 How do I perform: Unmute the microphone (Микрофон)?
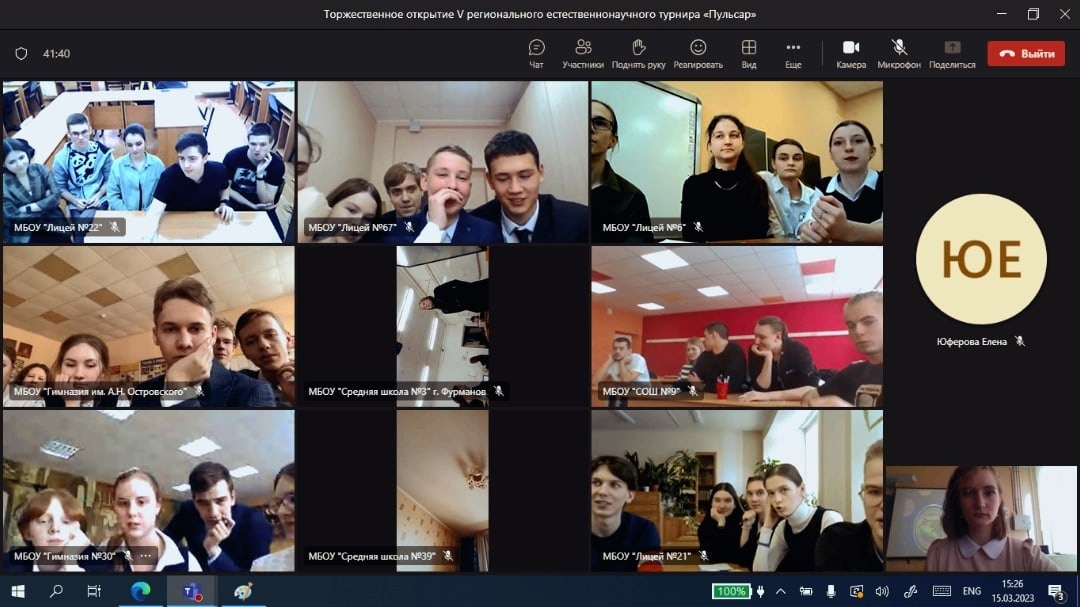[x=899, y=53]
